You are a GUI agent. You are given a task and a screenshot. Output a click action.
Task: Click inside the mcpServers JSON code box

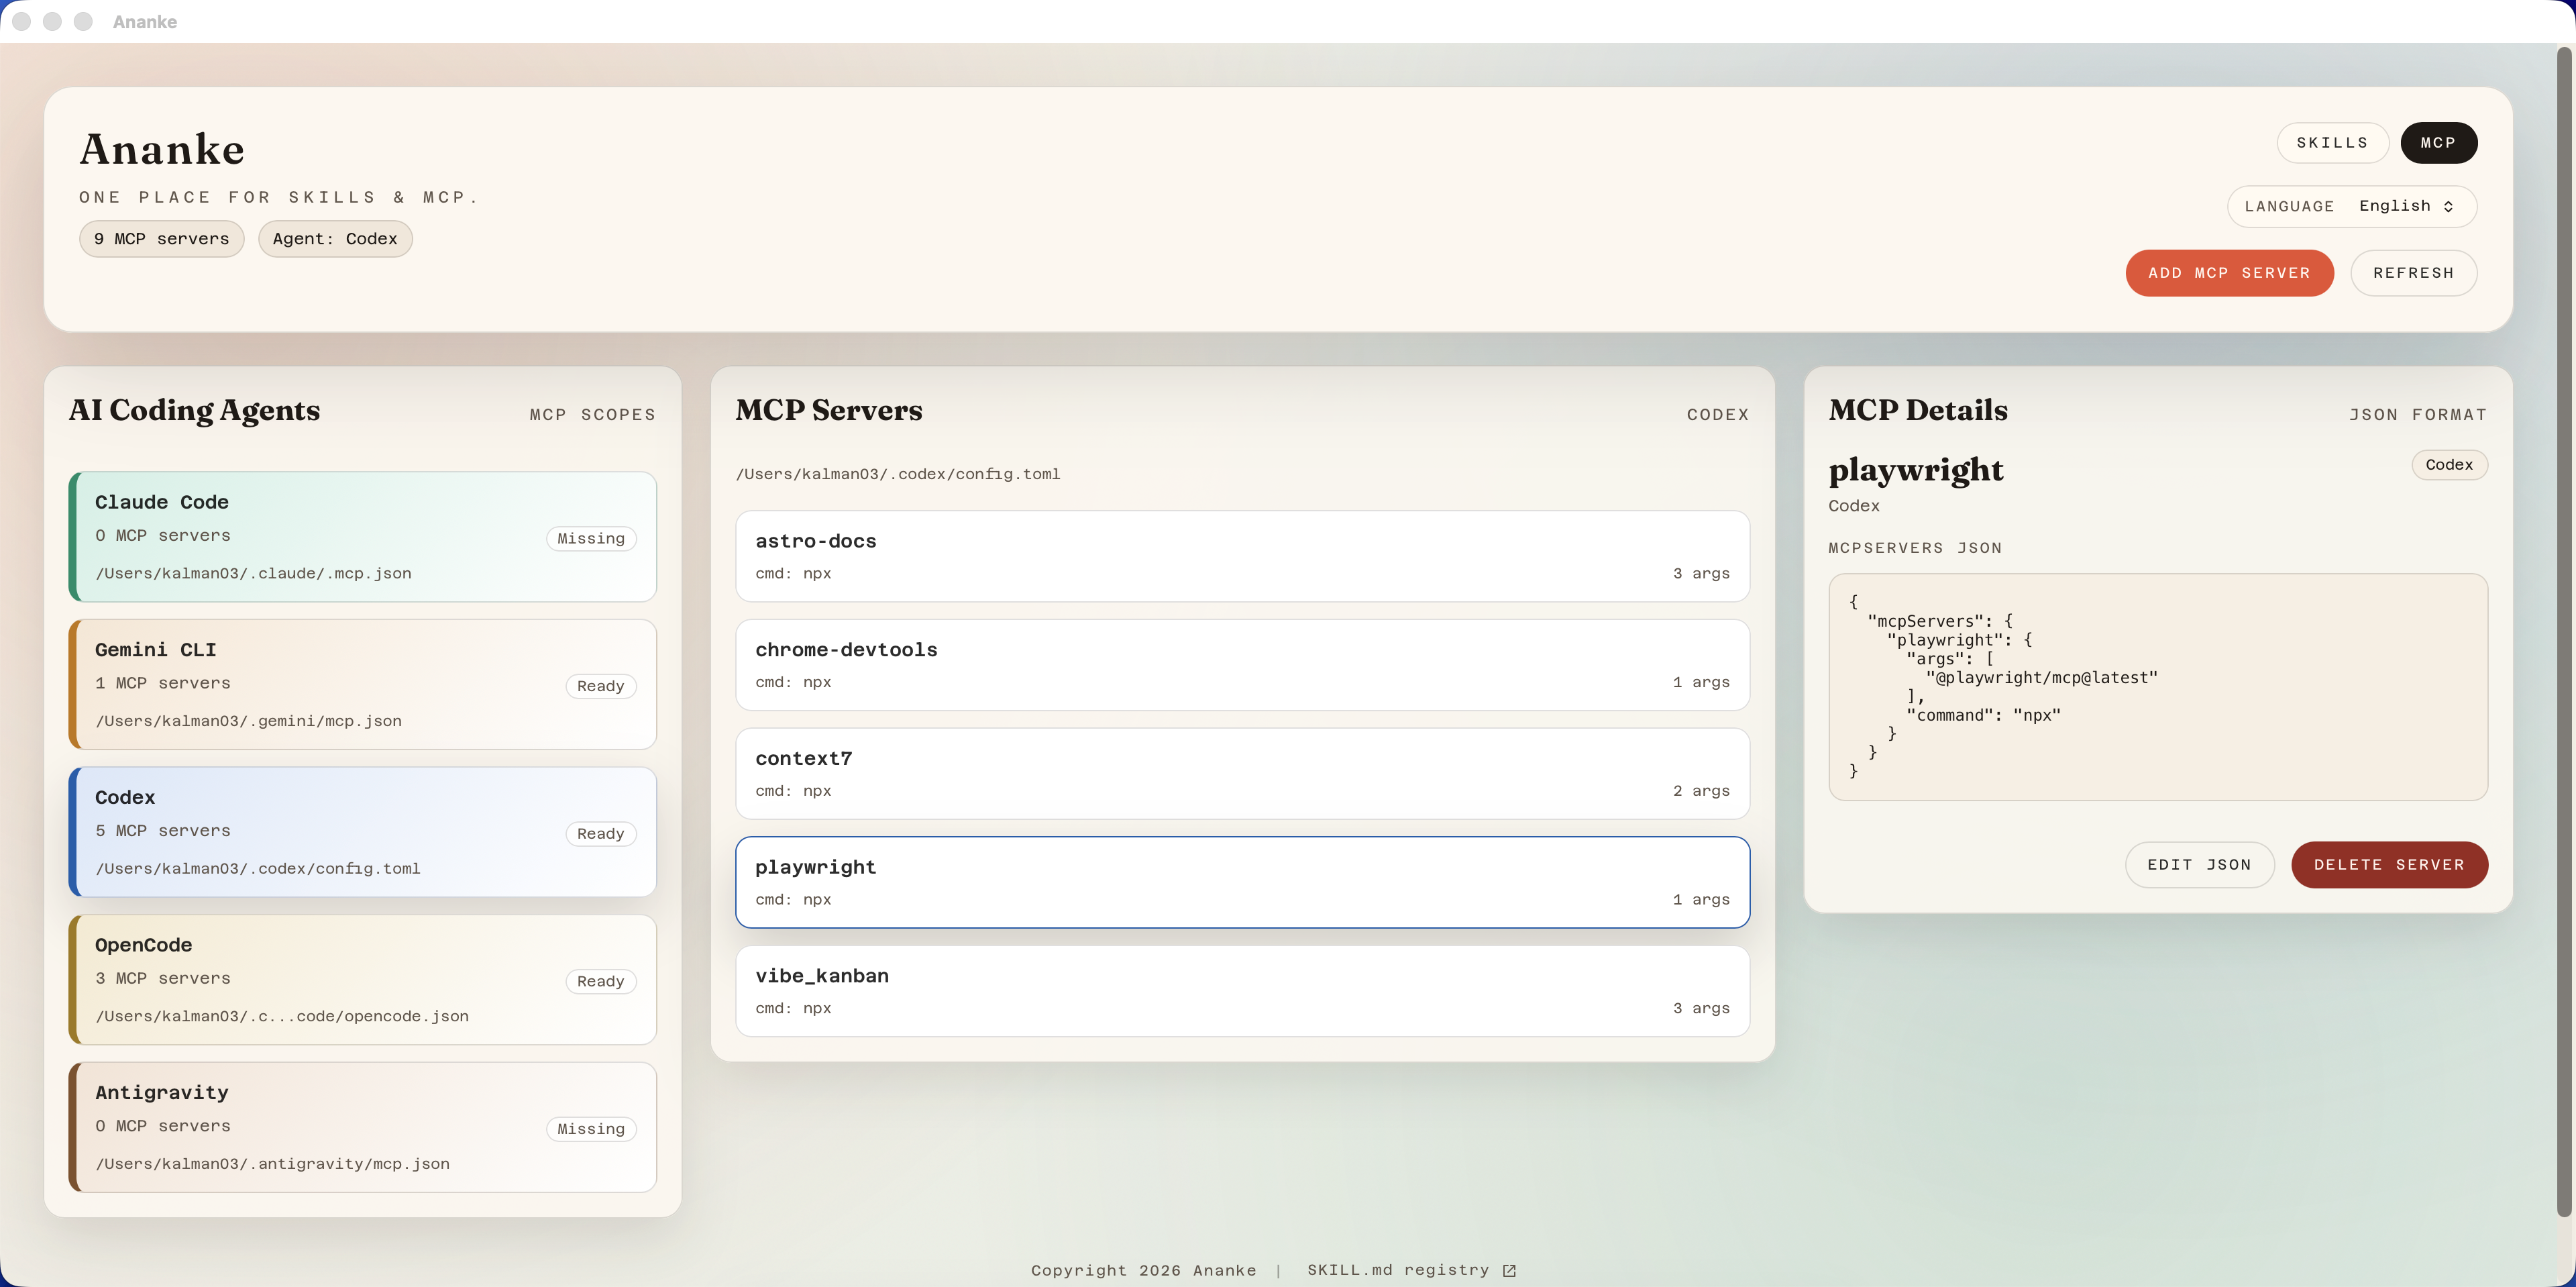tap(2157, 686)
